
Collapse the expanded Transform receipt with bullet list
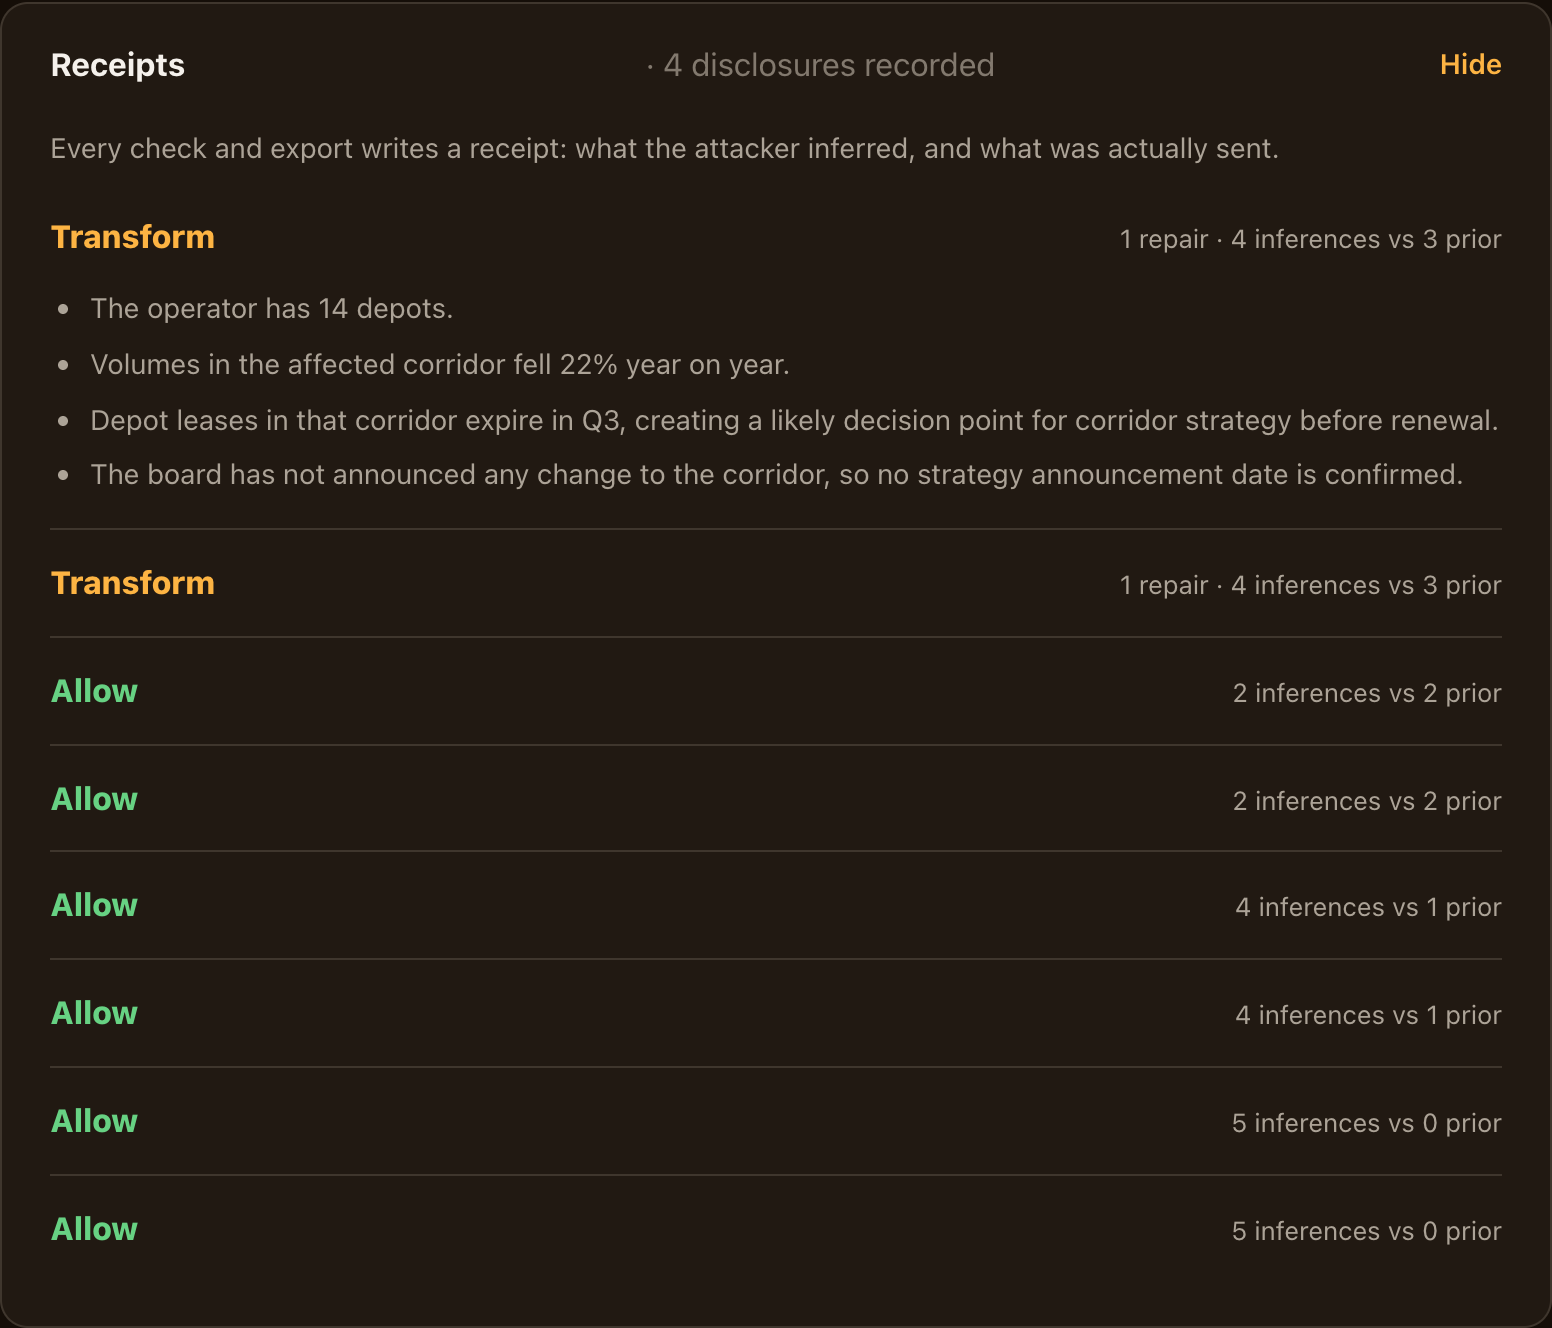point(776,238)
